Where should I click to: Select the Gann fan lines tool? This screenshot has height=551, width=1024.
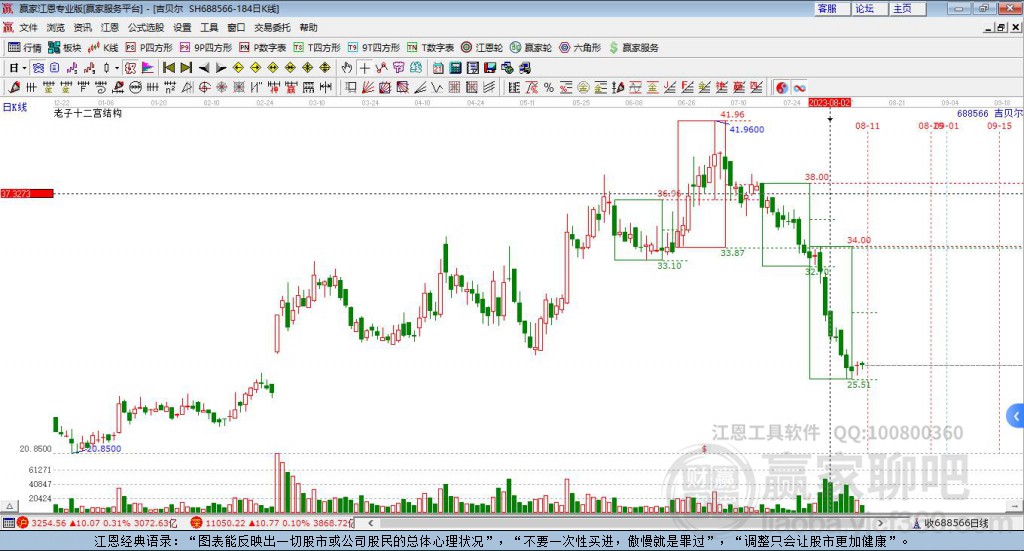[x=368, y=87]
